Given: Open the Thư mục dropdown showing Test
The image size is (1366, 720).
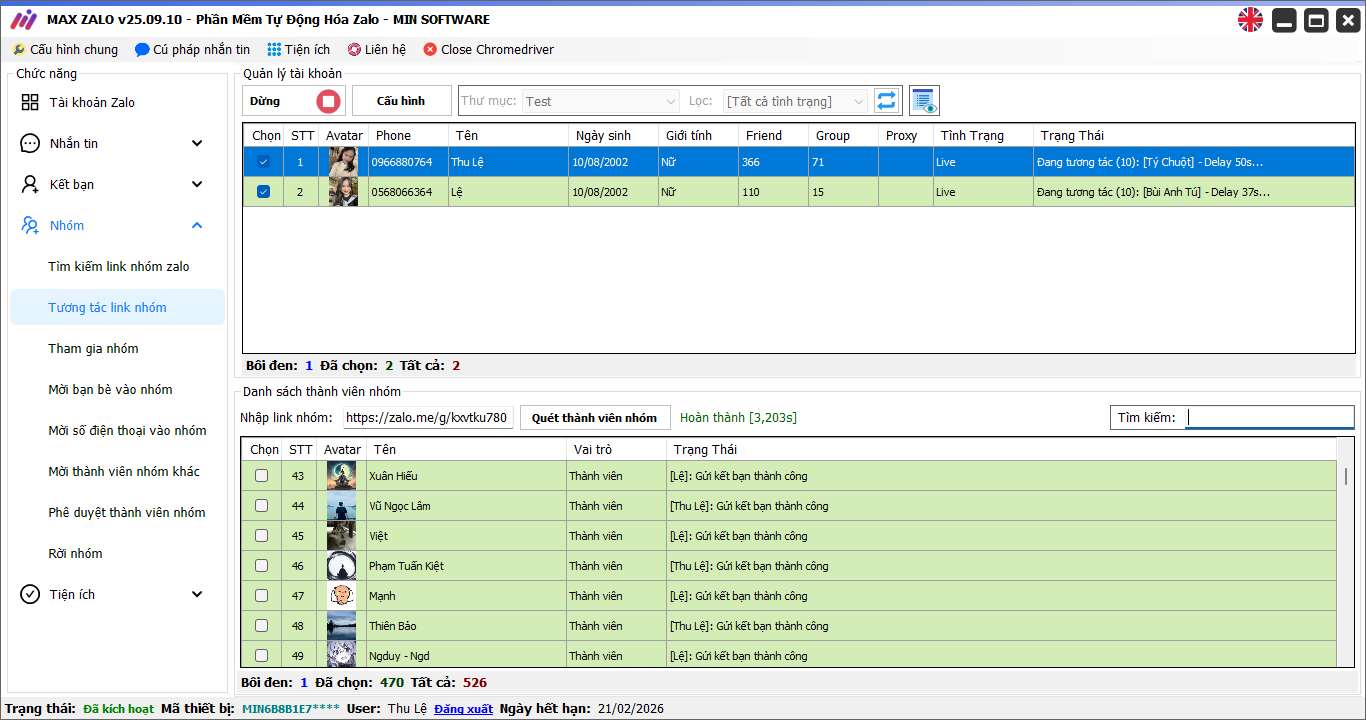Looking at the screenshot, I should coord(601,101).
